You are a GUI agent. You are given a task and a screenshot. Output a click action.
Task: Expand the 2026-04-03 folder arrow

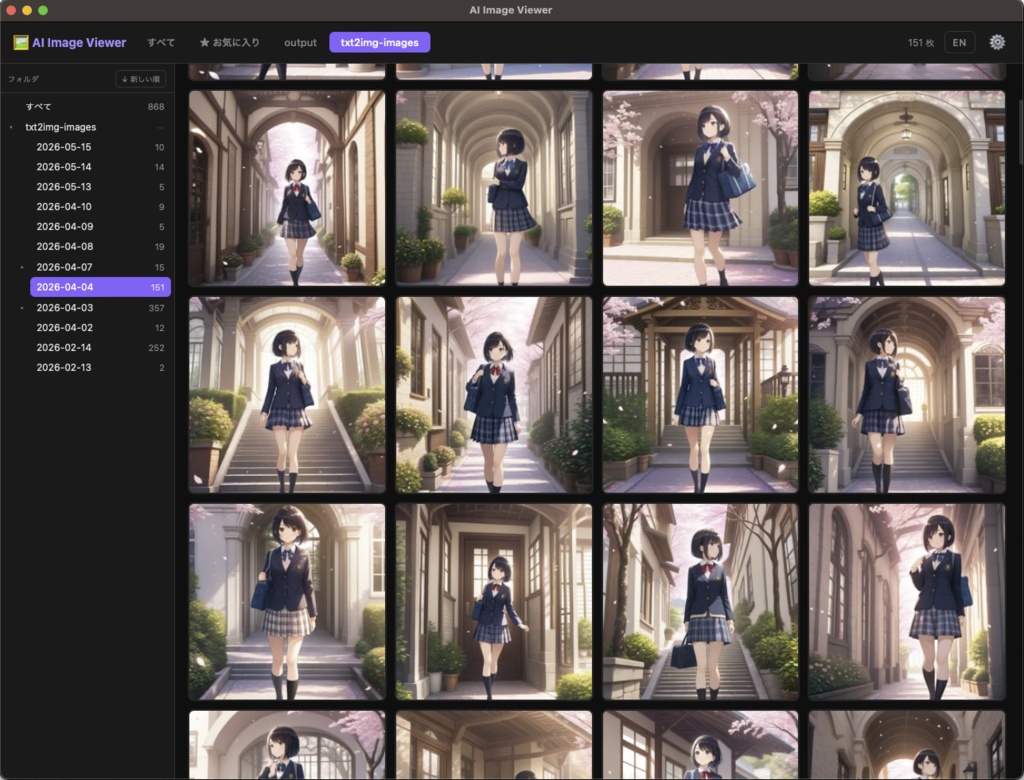pyautogui.click(x=22, y=308)
